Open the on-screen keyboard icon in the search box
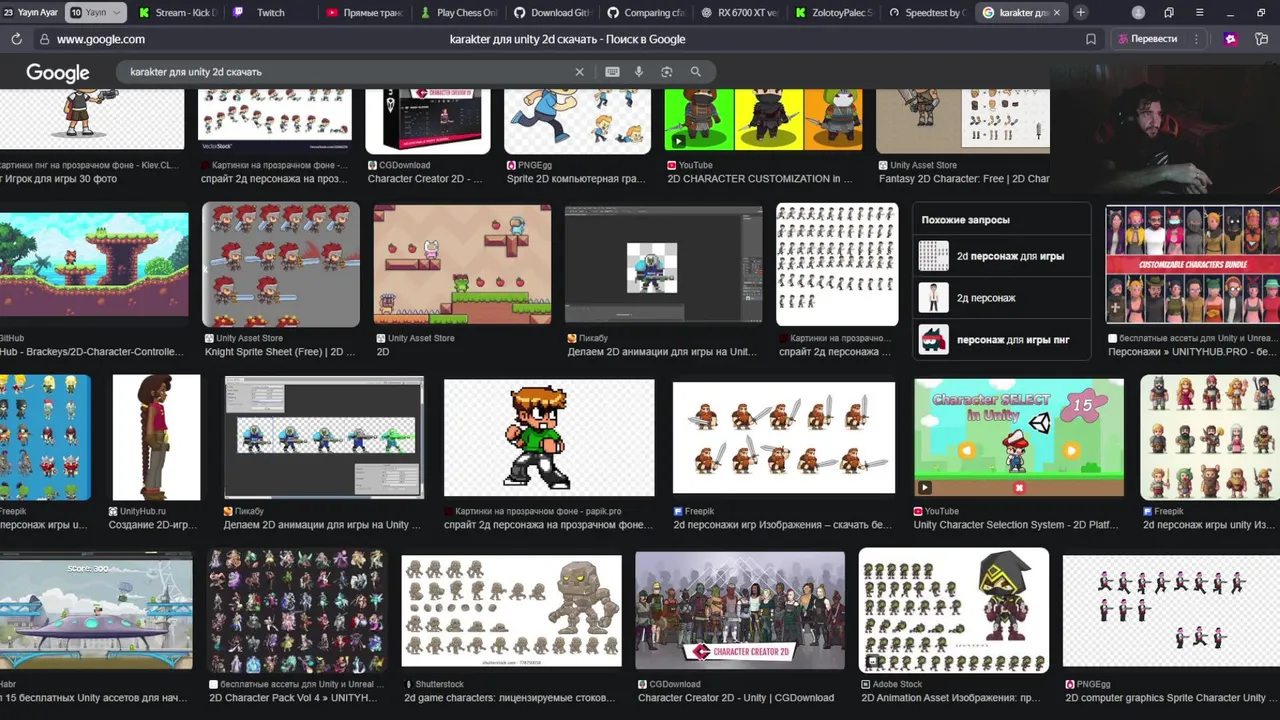Image resolution: width=1280 pixels, height=720 pixels. (612, 72)
